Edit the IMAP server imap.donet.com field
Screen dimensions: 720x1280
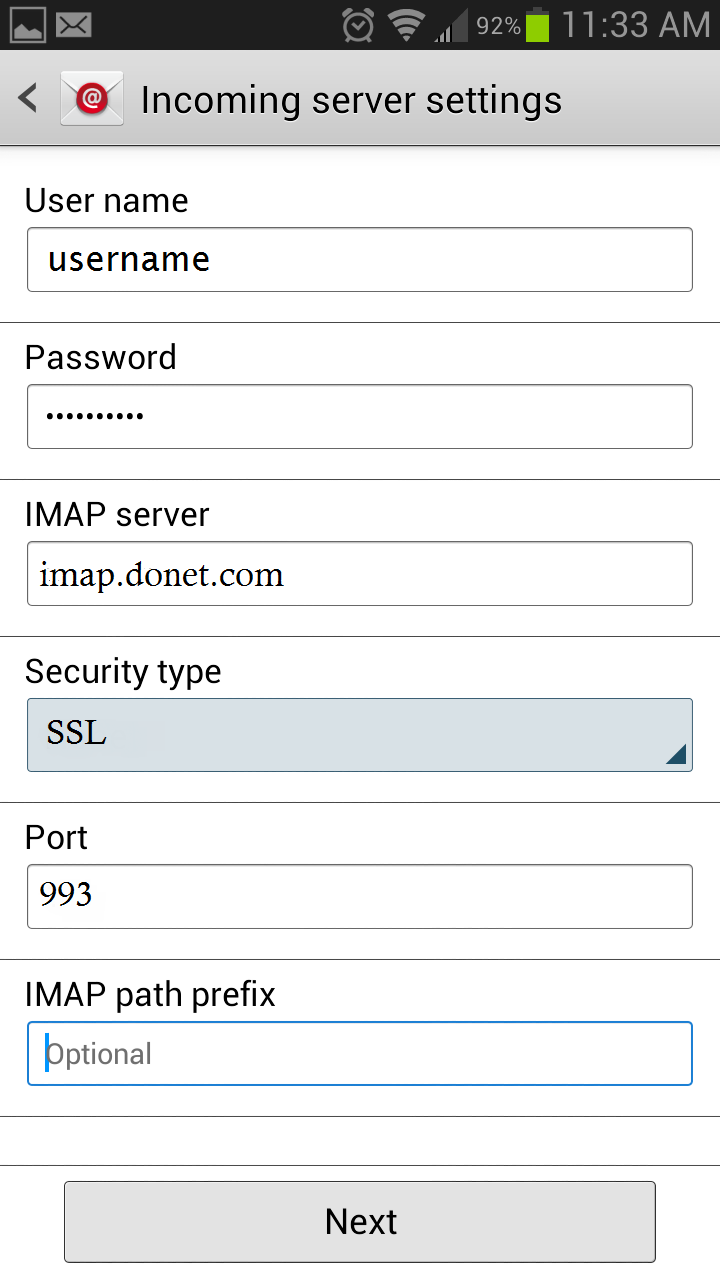tap(360, 573)
